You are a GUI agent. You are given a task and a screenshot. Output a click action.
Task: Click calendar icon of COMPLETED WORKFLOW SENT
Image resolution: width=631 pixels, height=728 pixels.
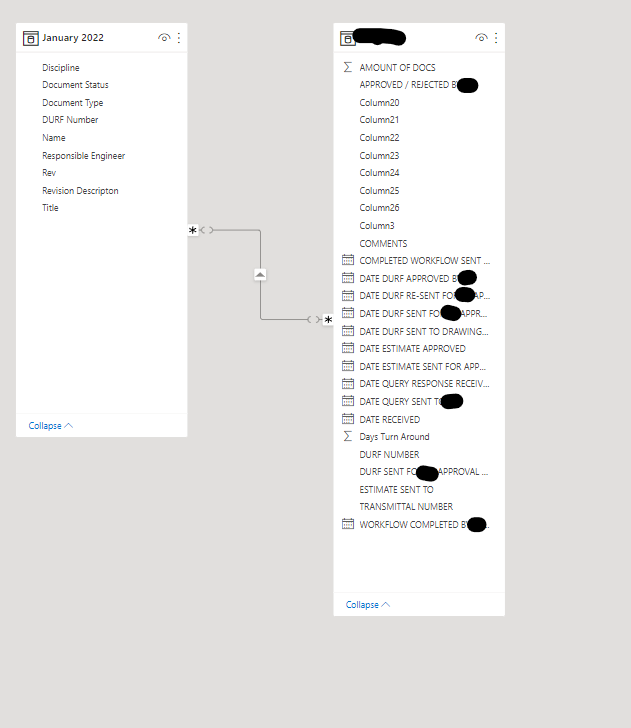point(348,260)
